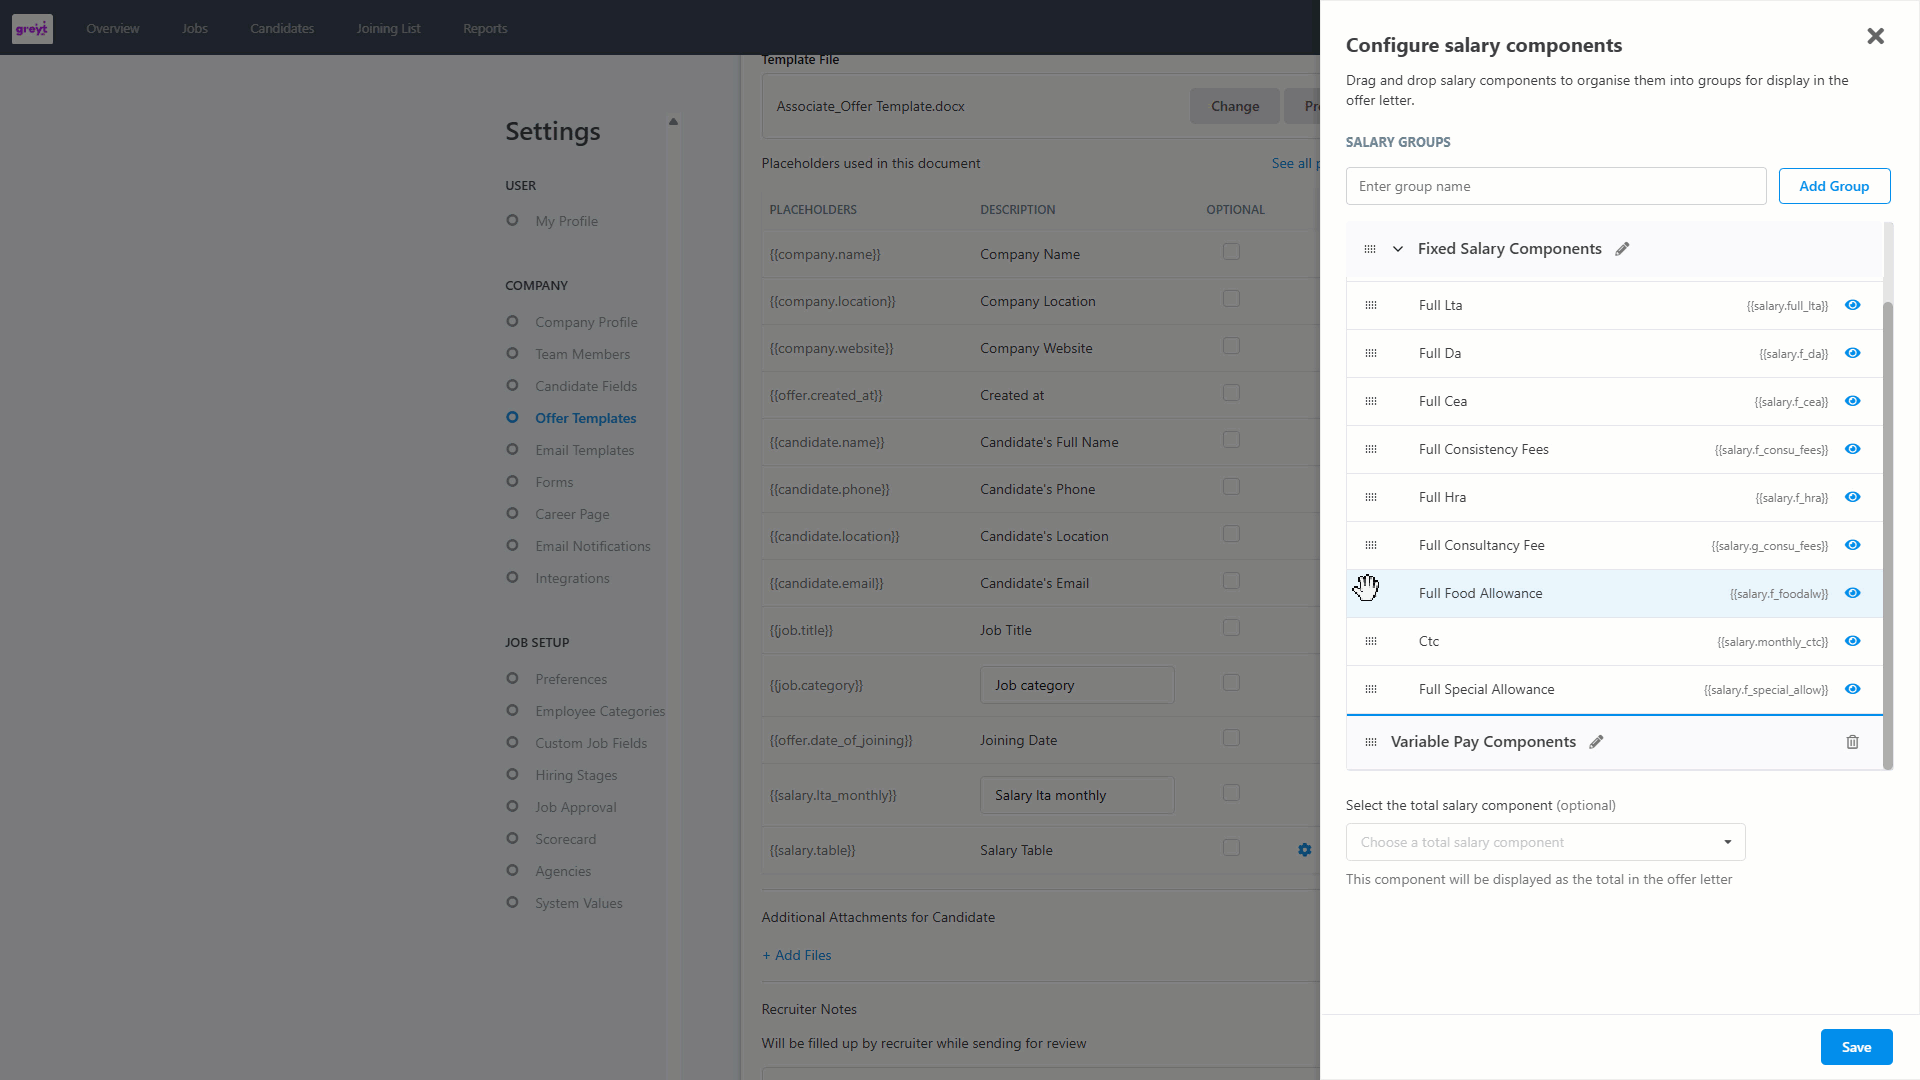
Task: Grab the Full Hra row drag handle
Action: [1370, 498]
